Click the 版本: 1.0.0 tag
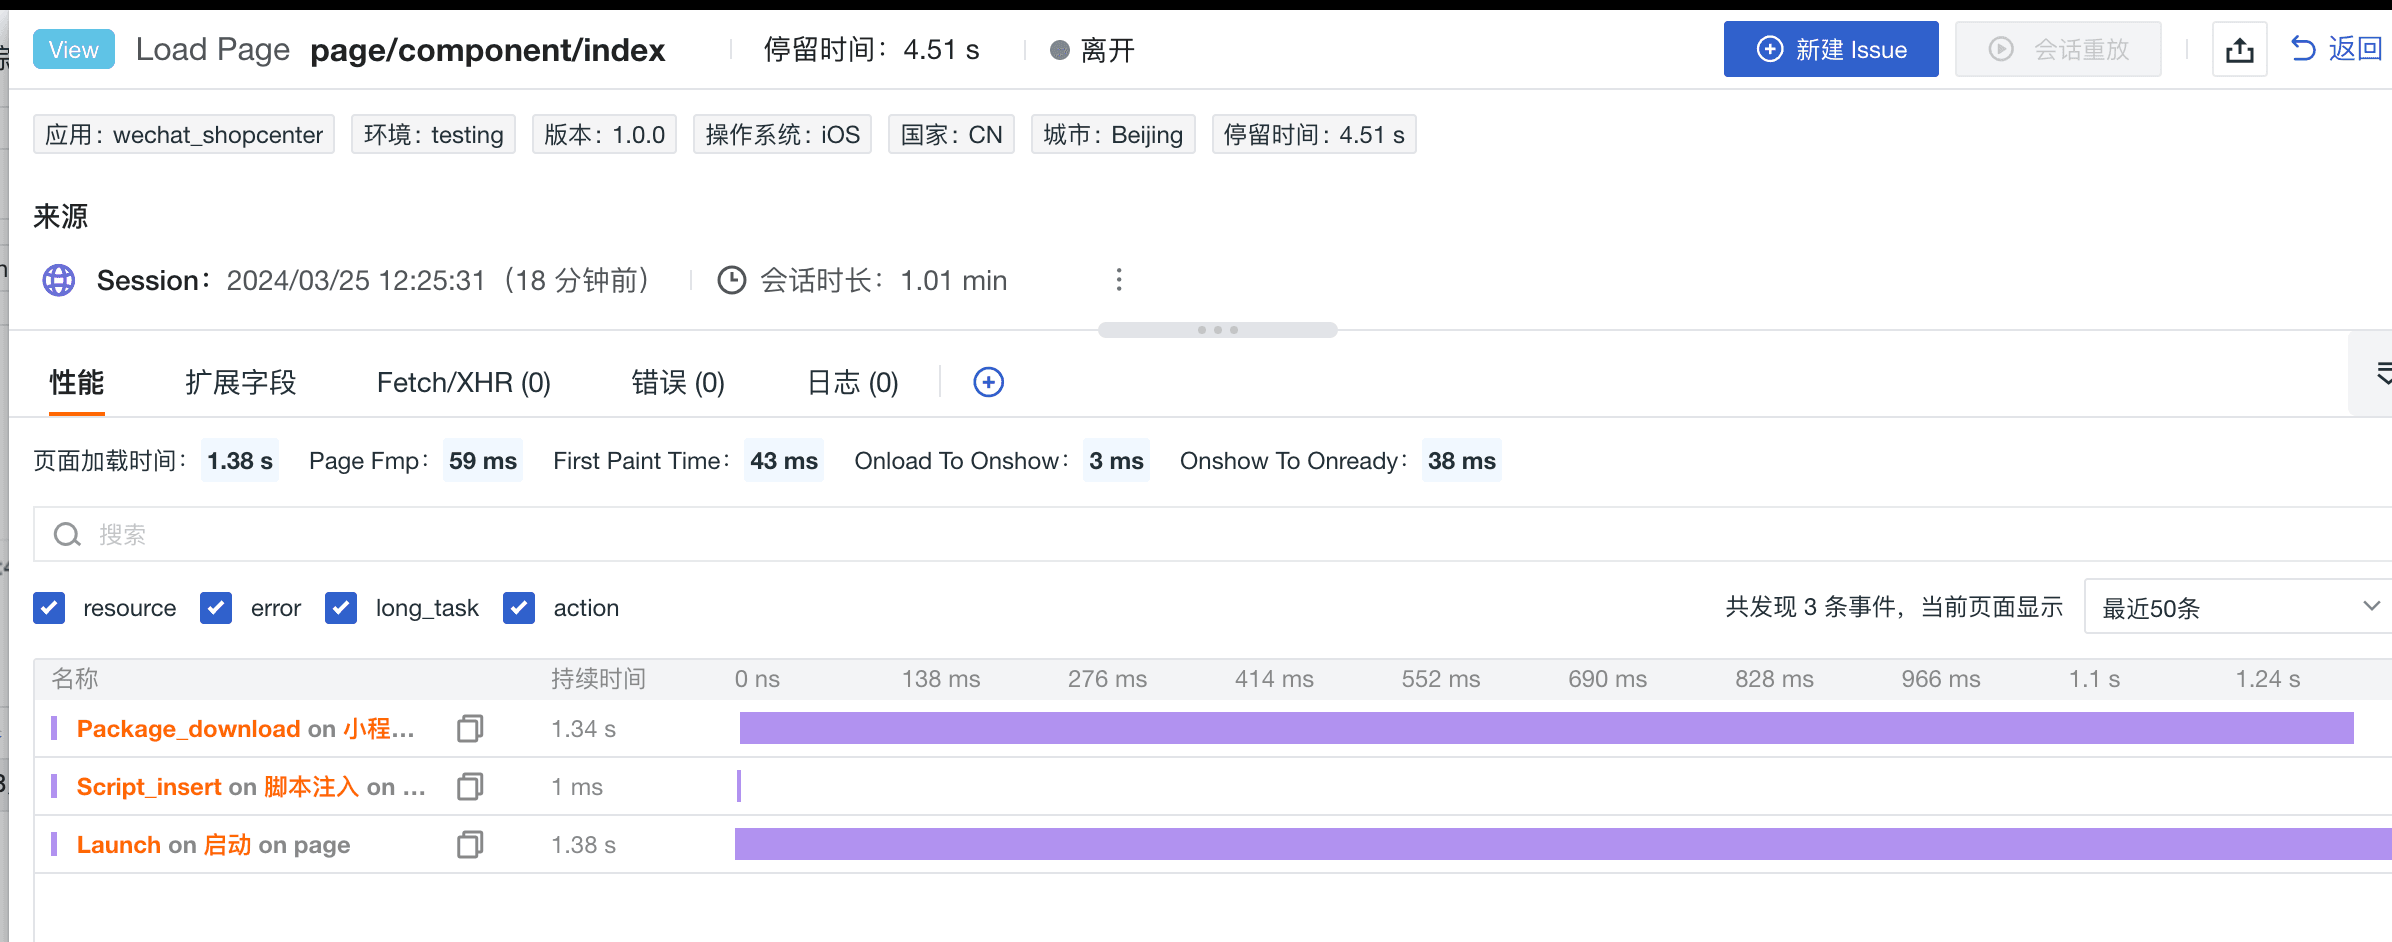The width and height of the screenshot is (2392, 942). click(x=604, y=135)
